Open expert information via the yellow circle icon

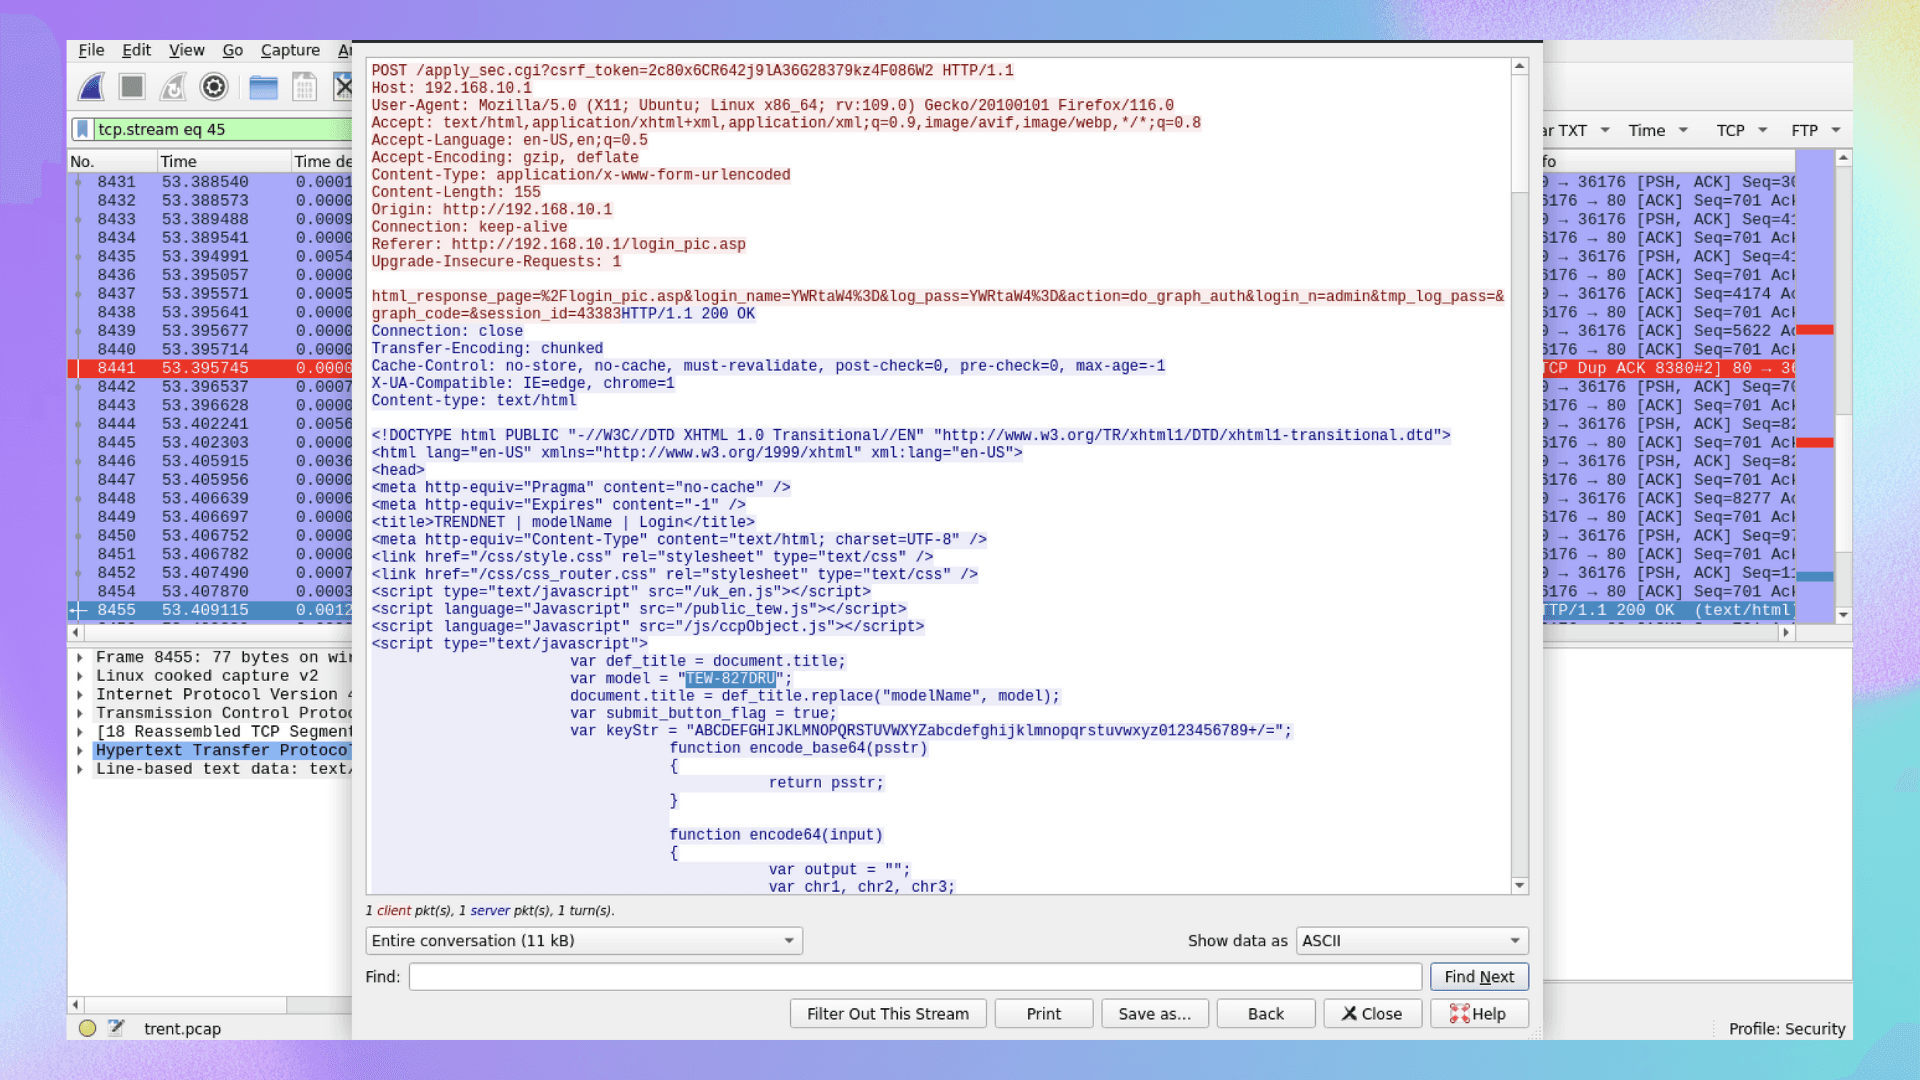tap(87, 1028)
